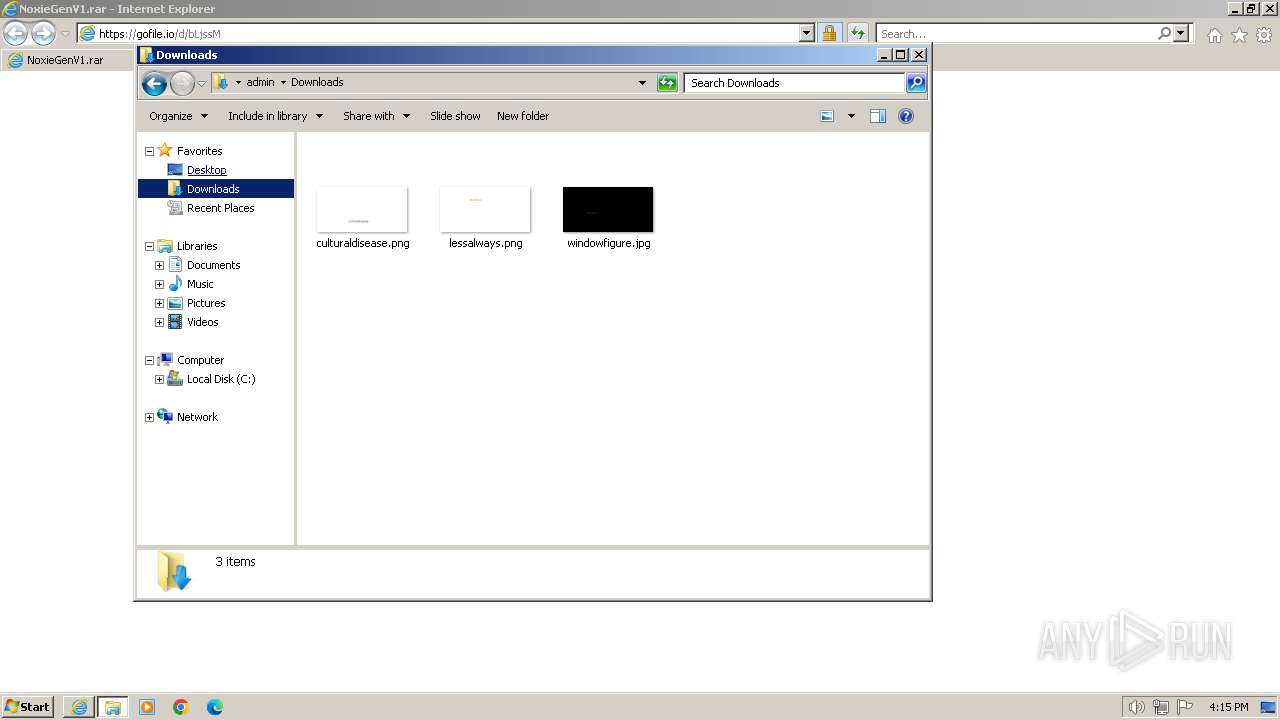Click admin in the address breadcrumb
The height and width of the screenshot is (720, 1280).
click(260, 83)
